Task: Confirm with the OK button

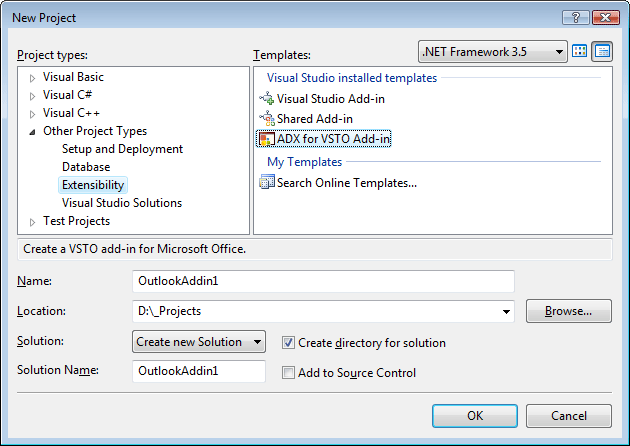Action: pyautogui.click(x=475, y=416)
